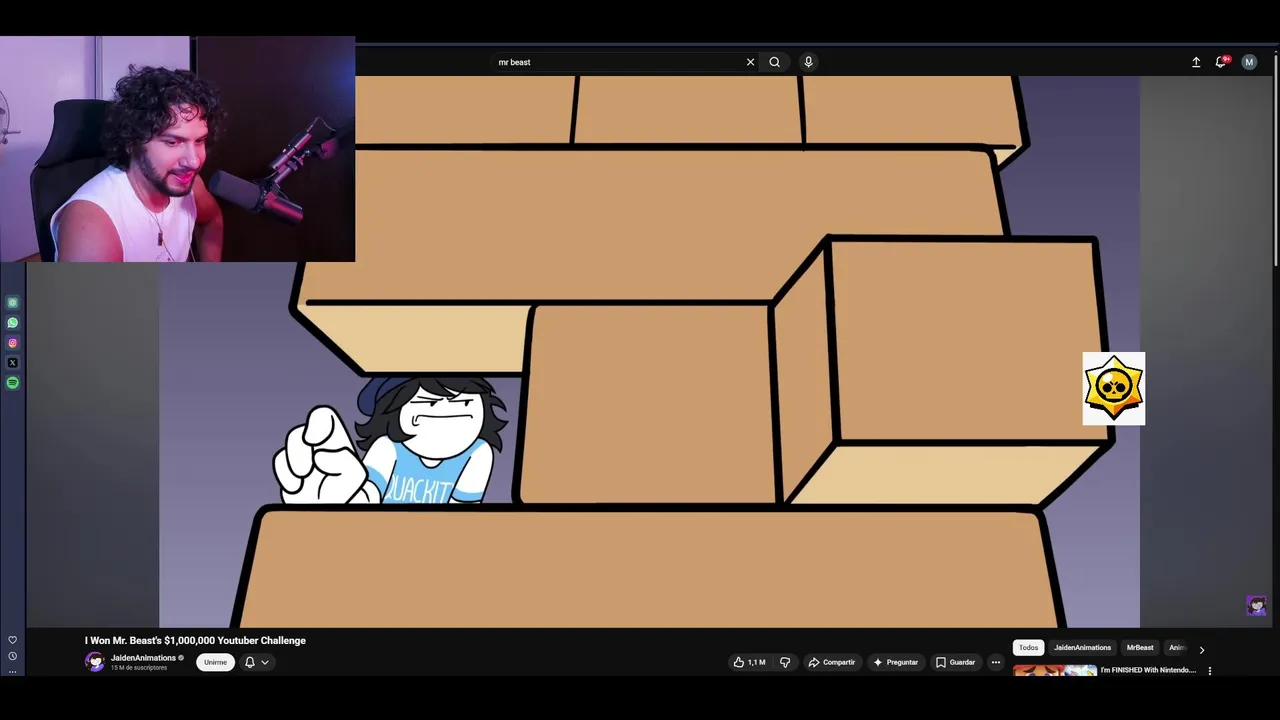
Task: Expand subscription notification bell dropdown
Action: [257, 662]
